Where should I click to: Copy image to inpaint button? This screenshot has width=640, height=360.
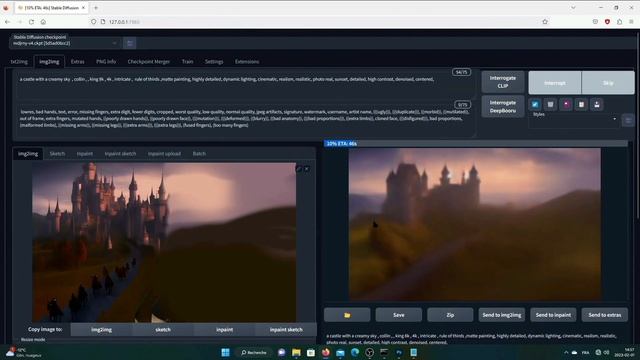[x=224, y=329]
